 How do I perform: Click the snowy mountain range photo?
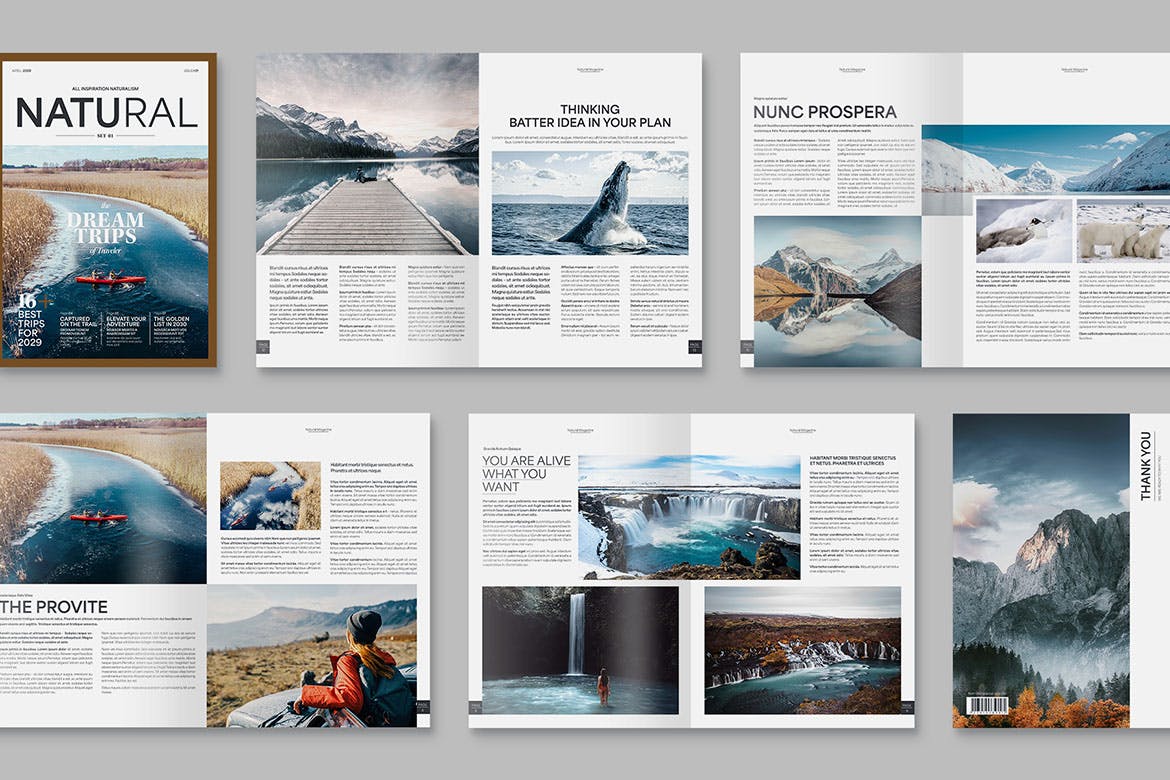[1045, 158]
